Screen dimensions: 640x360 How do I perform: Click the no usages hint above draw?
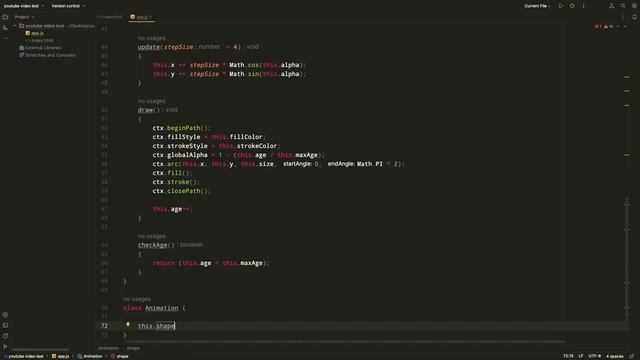151,101
